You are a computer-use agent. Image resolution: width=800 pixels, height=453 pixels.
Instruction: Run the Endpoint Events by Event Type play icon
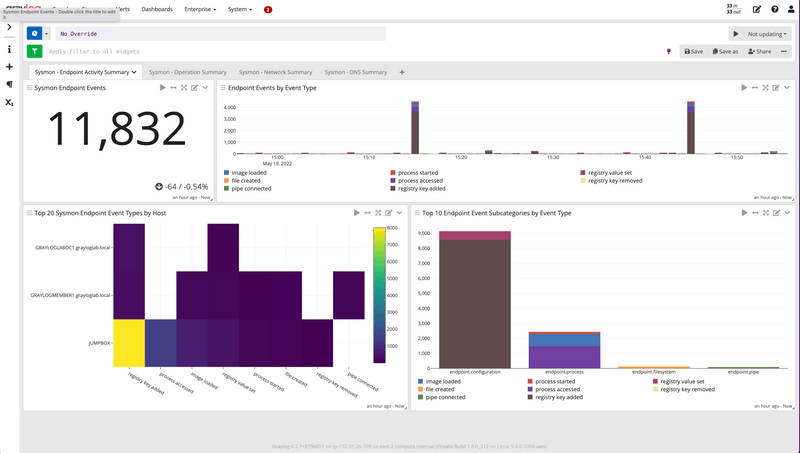click(744, 88)
